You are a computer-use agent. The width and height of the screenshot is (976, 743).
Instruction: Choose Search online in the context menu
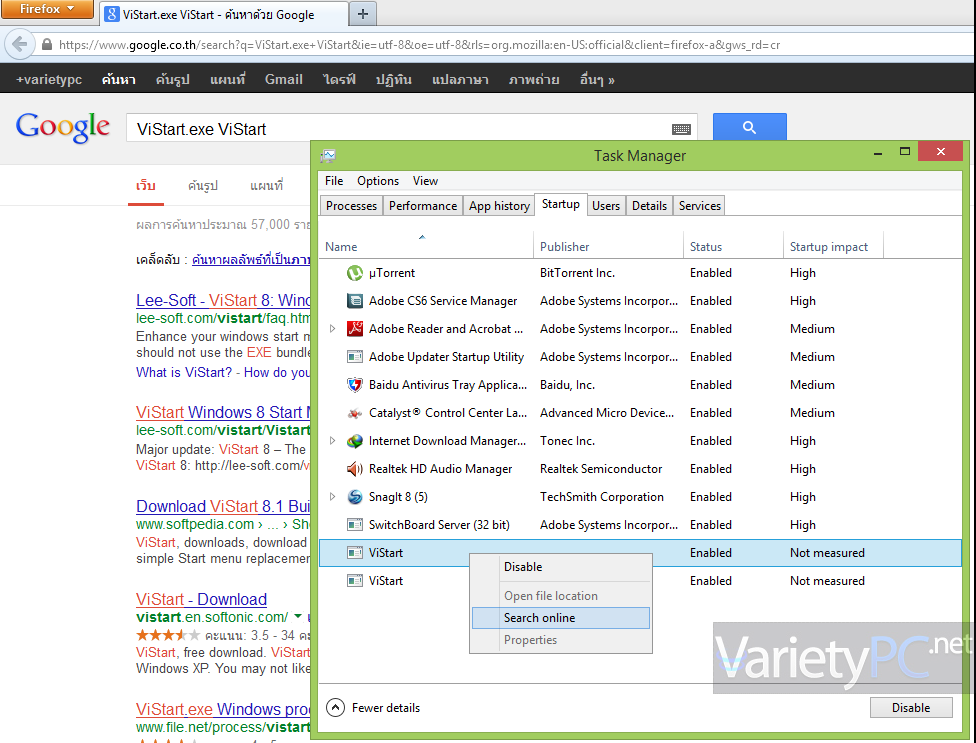561,618
